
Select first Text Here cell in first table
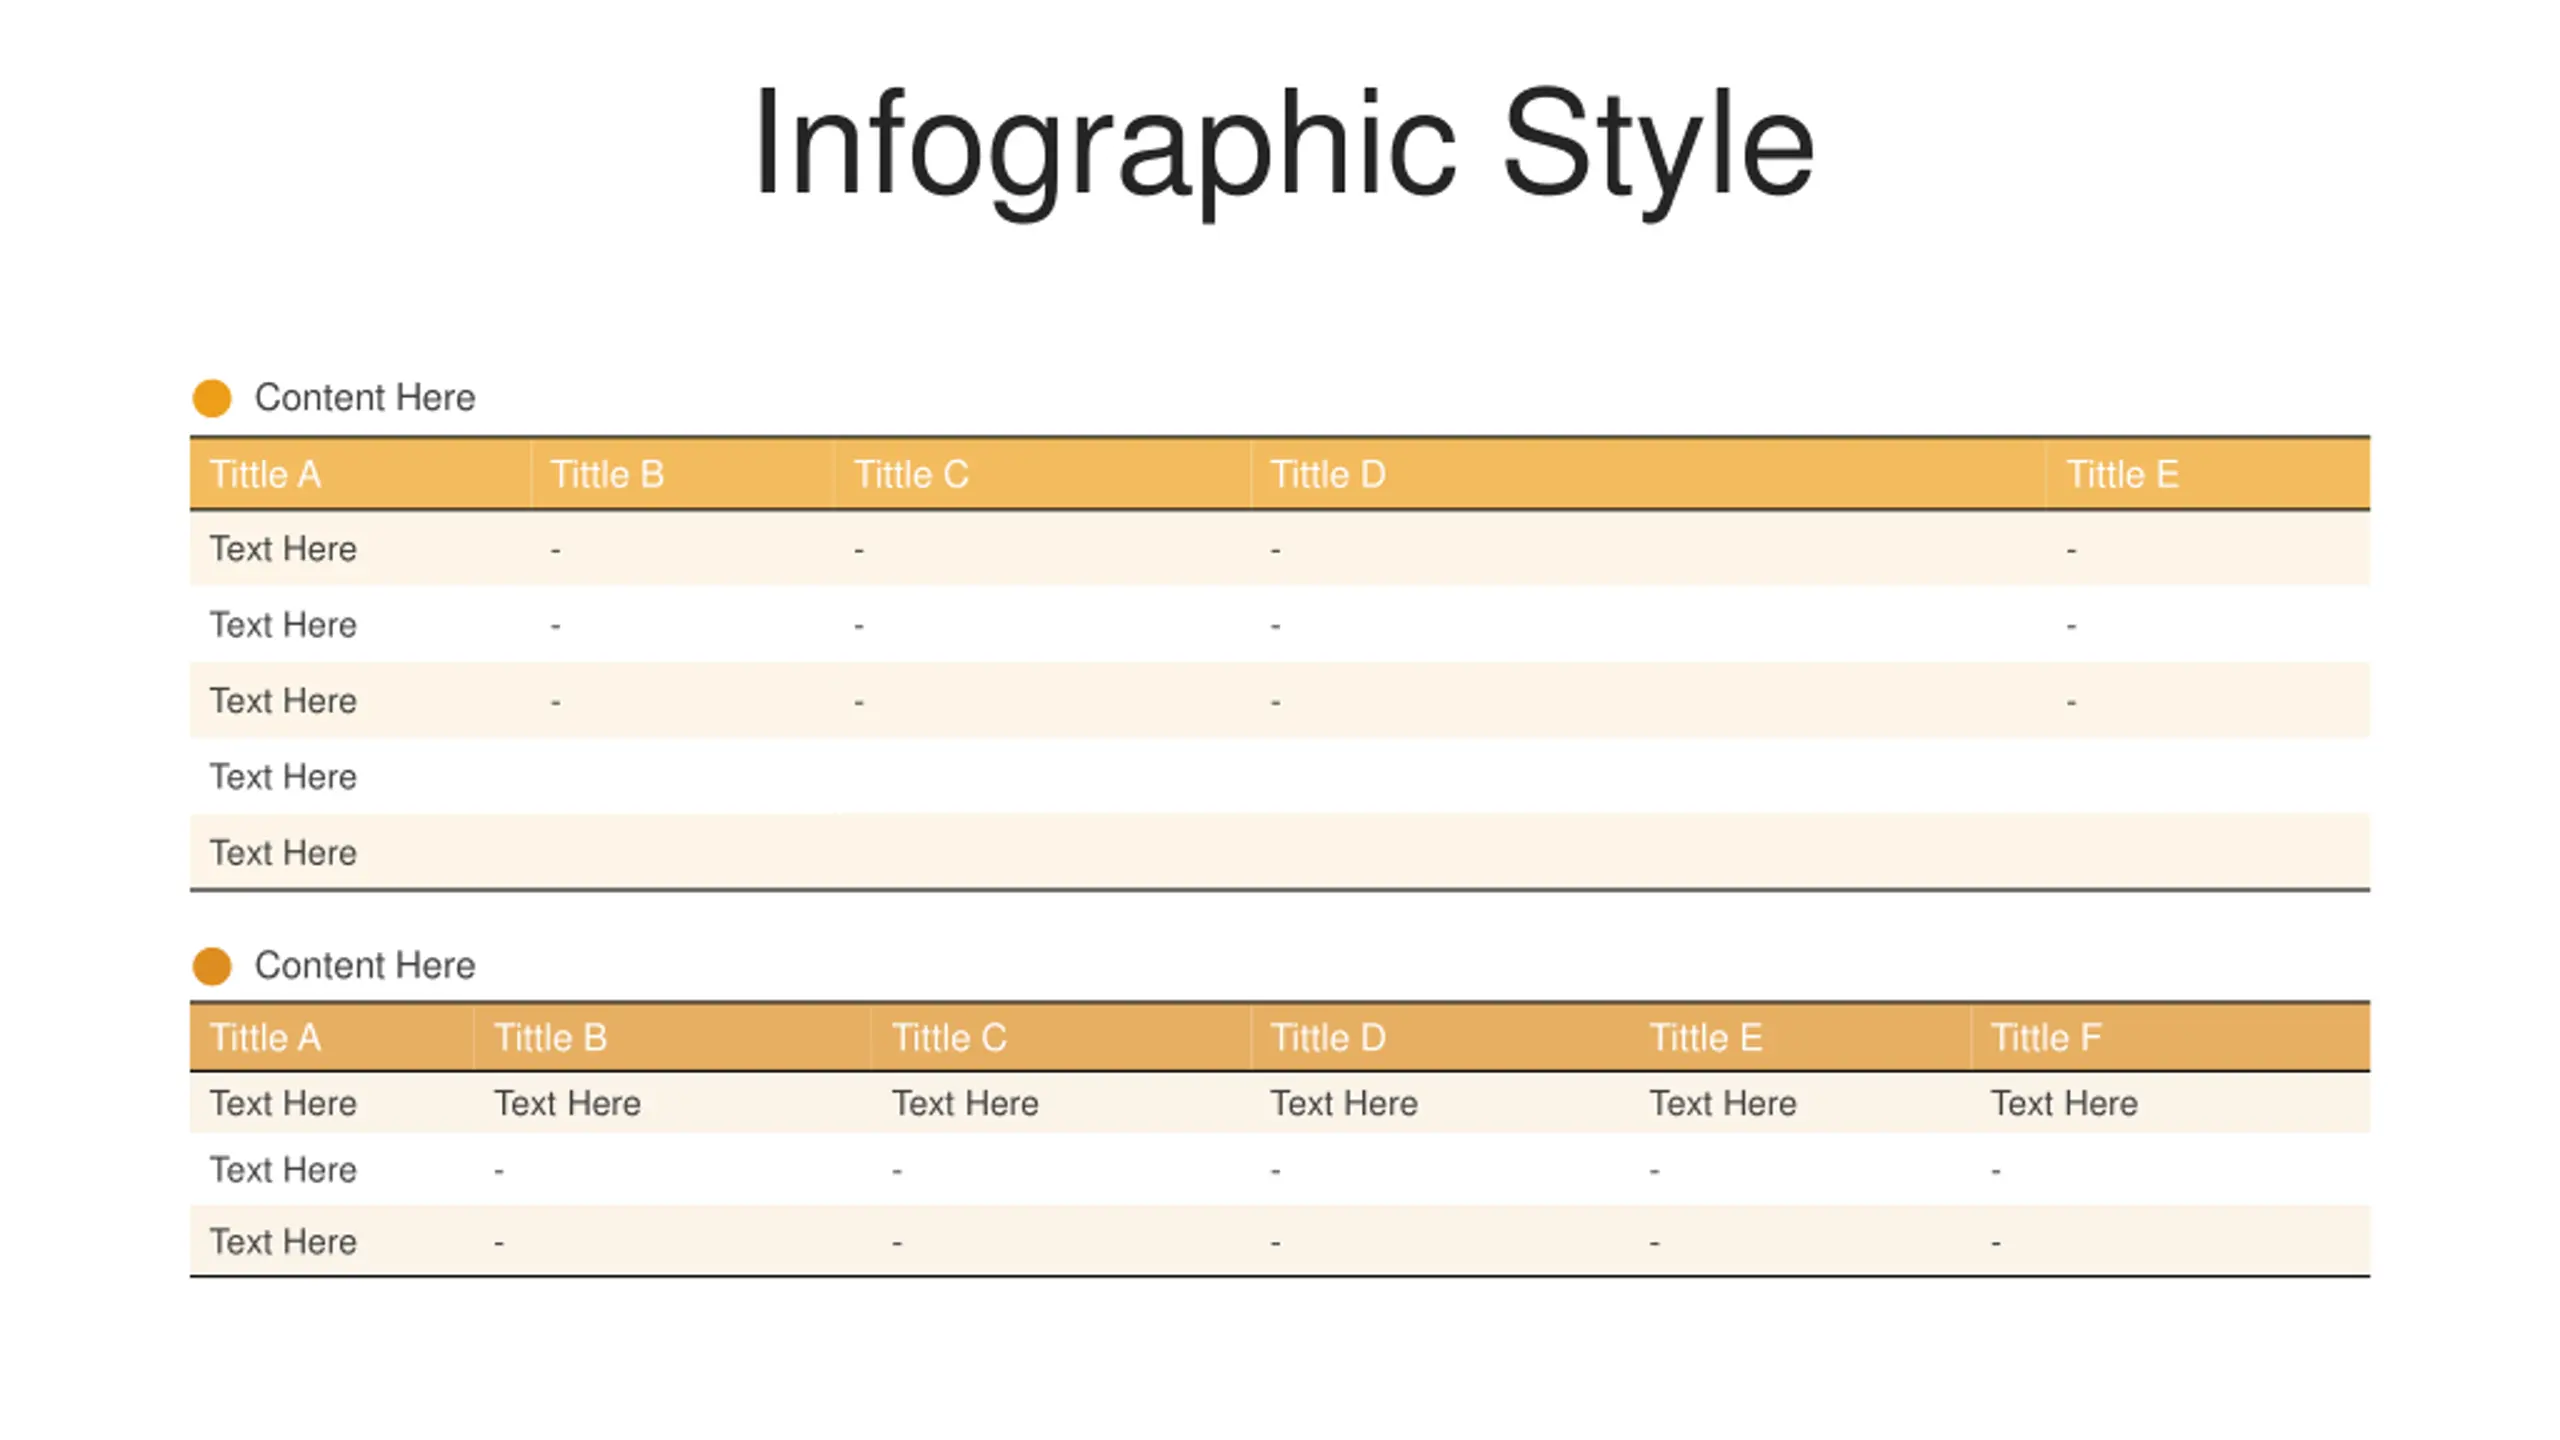(283, 549)
